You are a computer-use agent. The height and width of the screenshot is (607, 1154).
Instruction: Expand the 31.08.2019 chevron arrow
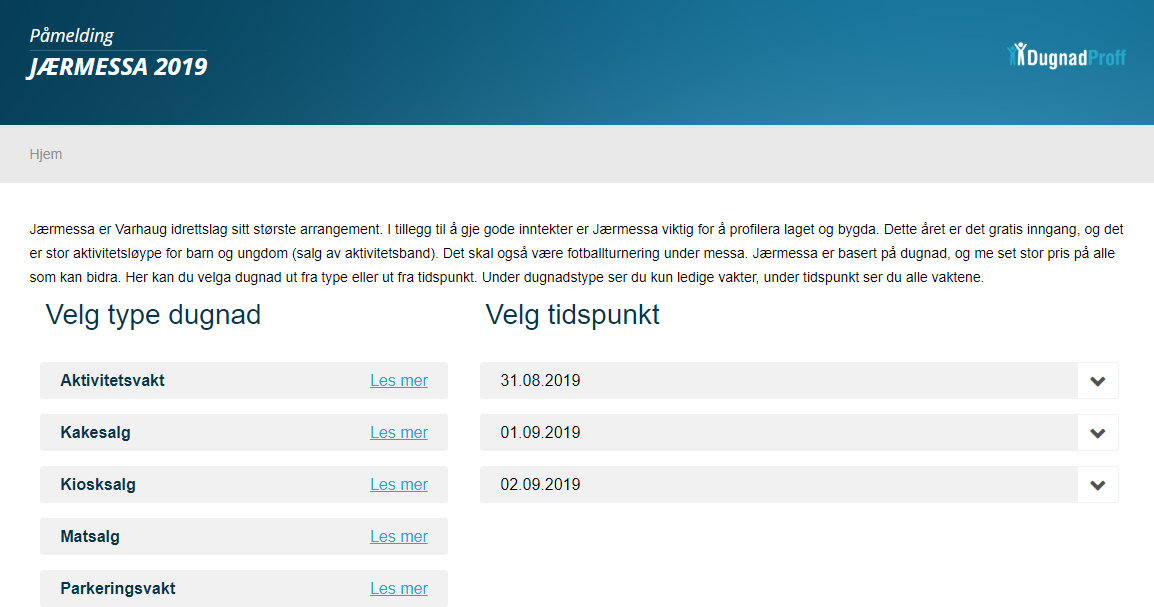[1097, 381]
